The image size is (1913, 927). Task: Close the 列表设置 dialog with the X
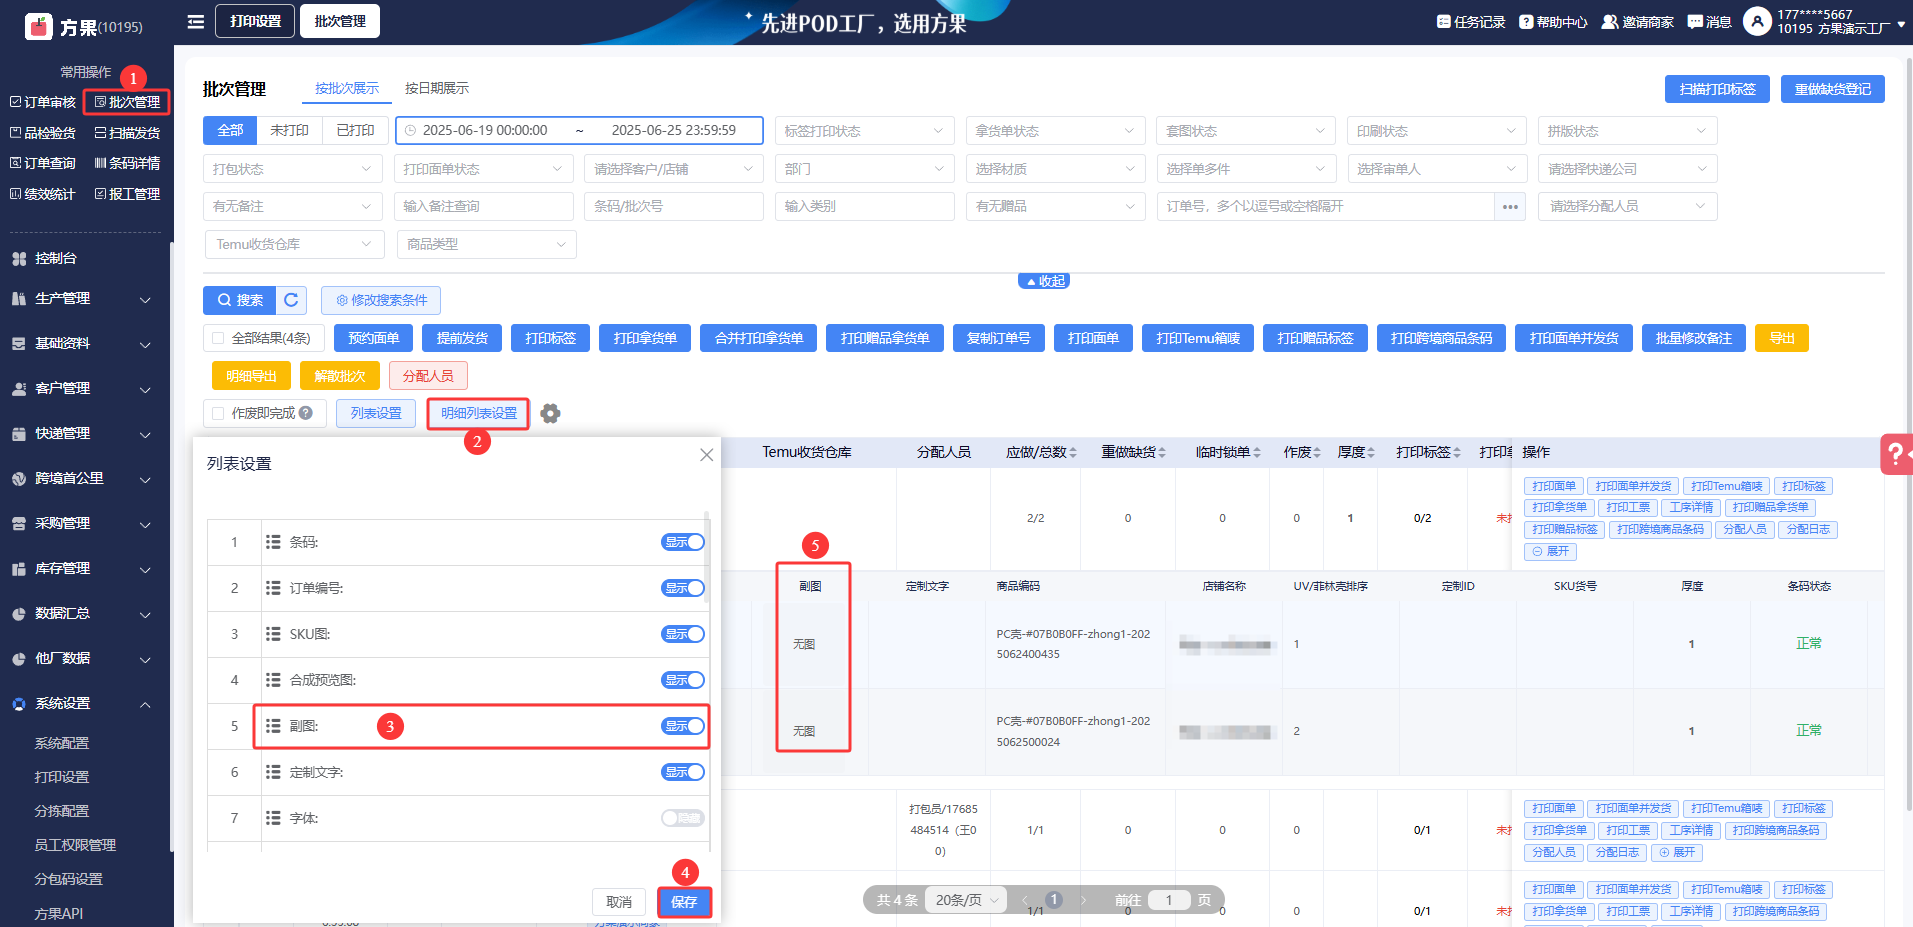[x=706, y=455]
